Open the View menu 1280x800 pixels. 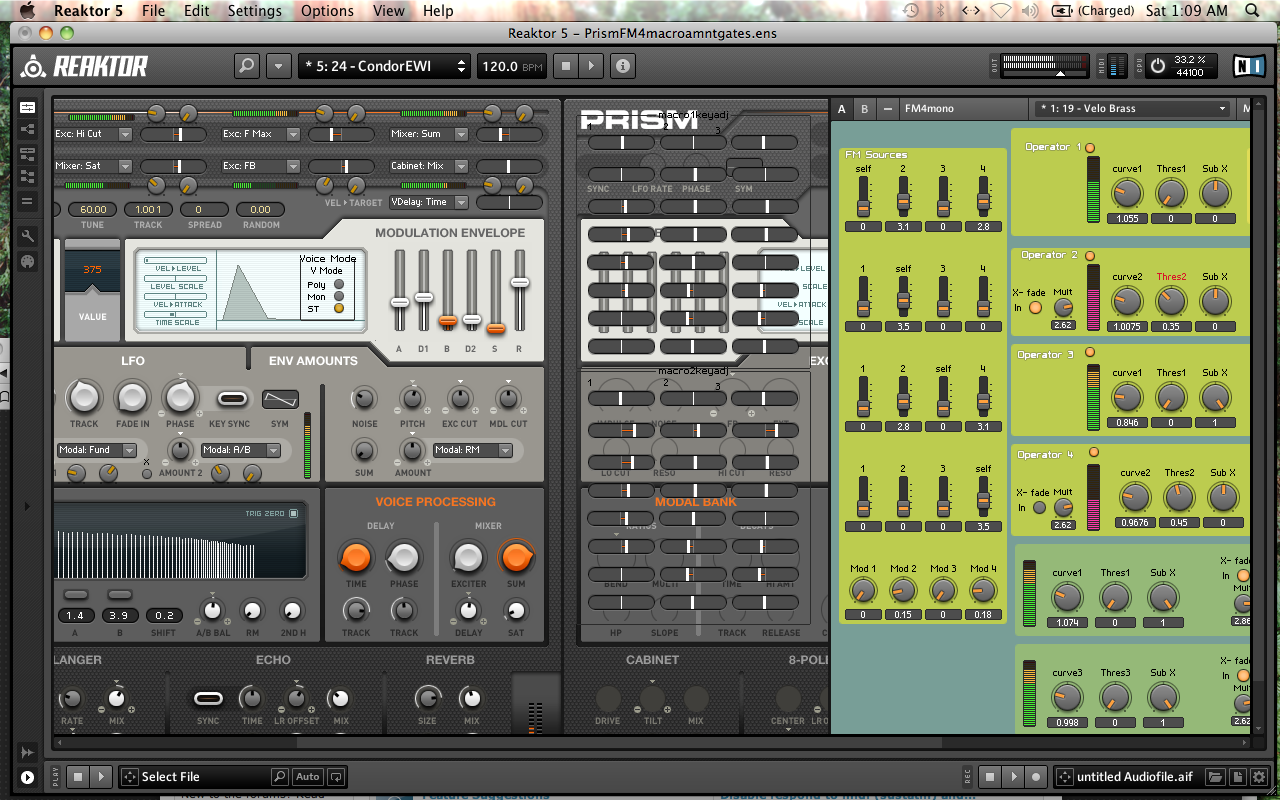[388, 11]
